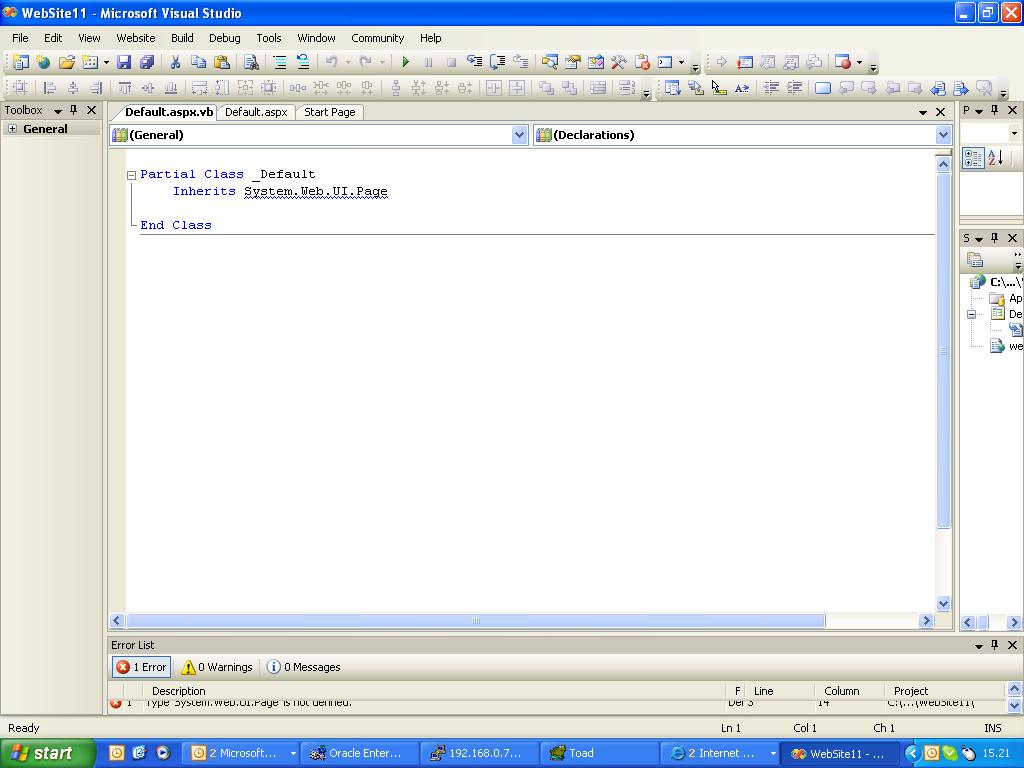The height and width of the screenshot is (768, 1024).
Task: Click the Description column header
Action: [x=434, y=691]
